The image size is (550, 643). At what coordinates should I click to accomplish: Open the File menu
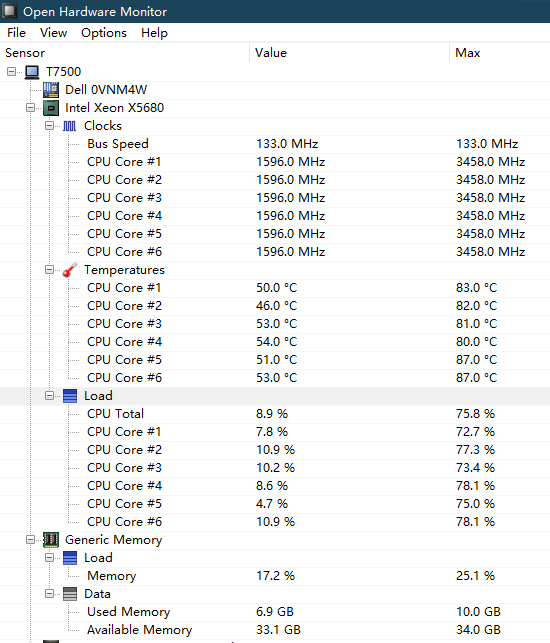[x=16, y=33]
